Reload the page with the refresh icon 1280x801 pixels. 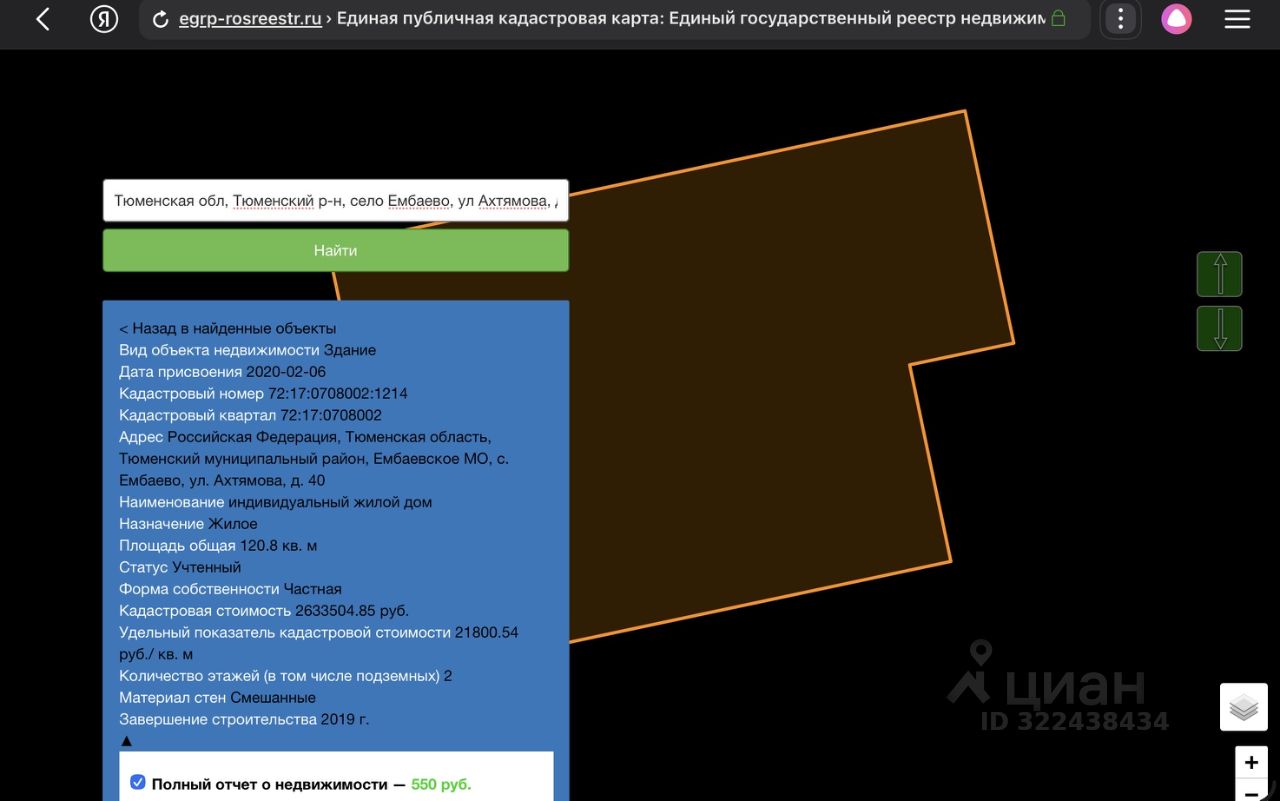pyautogui.click(x=160, y=19)
